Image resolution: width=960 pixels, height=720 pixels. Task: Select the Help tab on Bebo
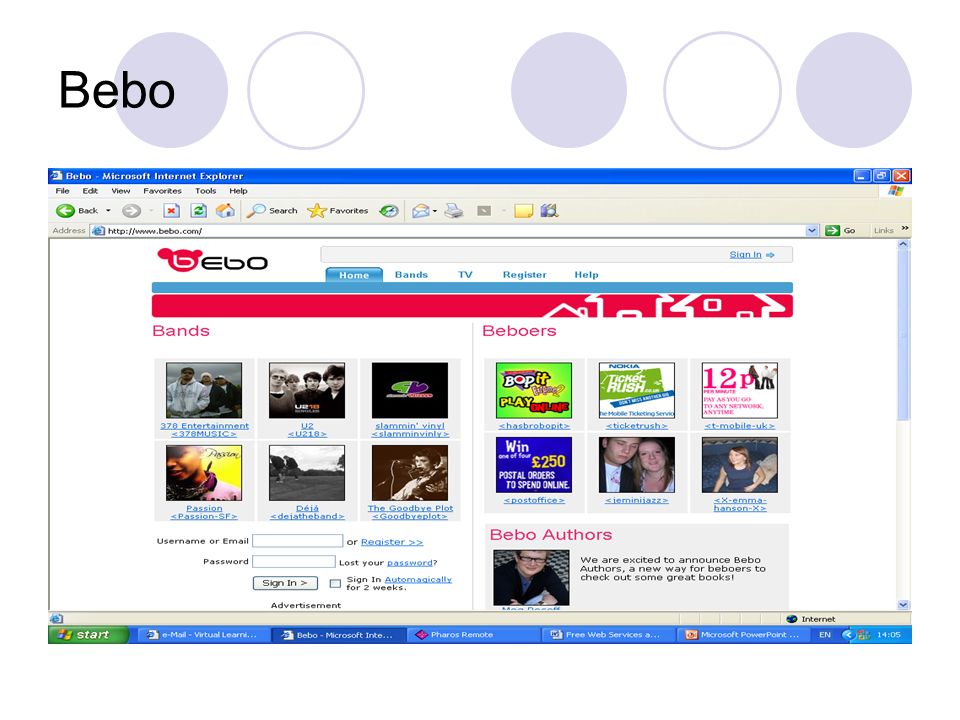pyautogui.click(x=587, y=275)
